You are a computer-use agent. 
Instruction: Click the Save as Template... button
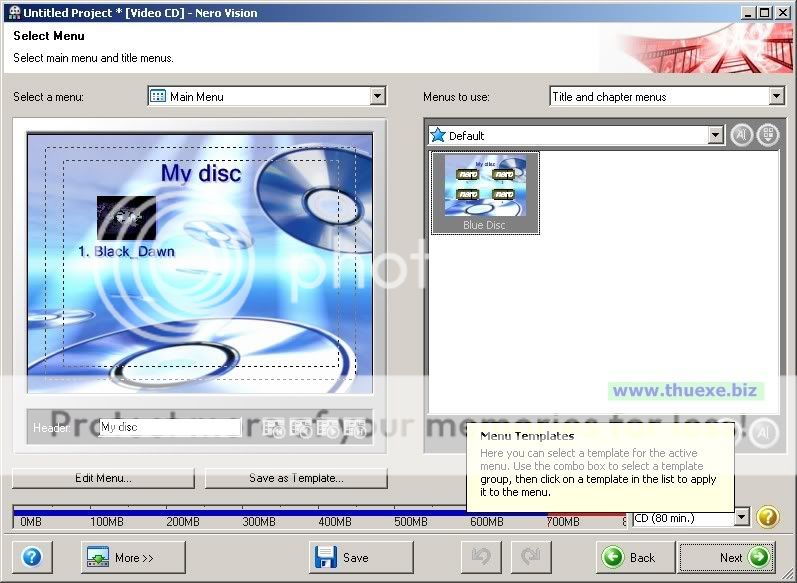click(x=296, y=478)
